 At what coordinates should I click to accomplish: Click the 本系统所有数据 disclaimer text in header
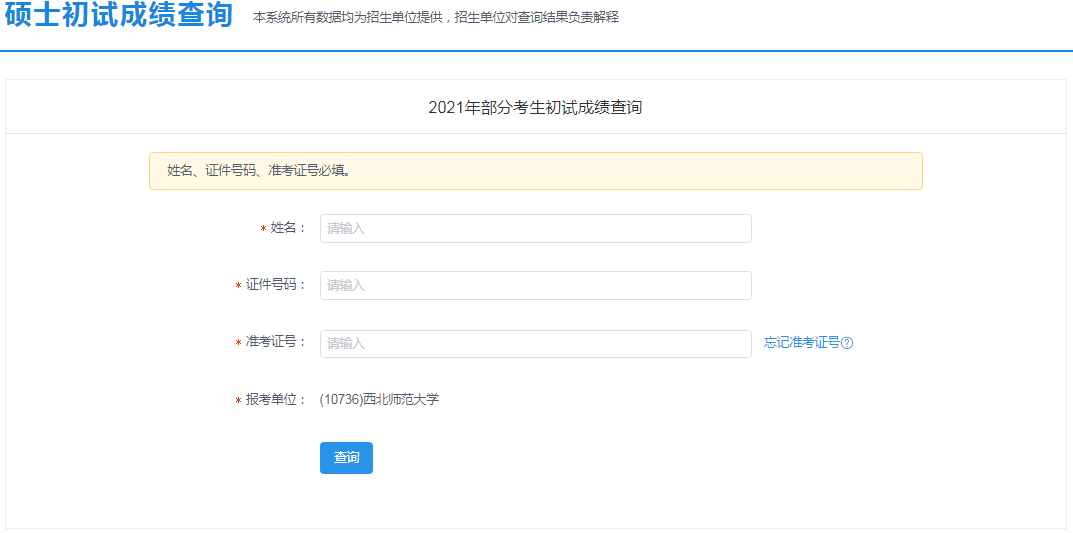436,18
